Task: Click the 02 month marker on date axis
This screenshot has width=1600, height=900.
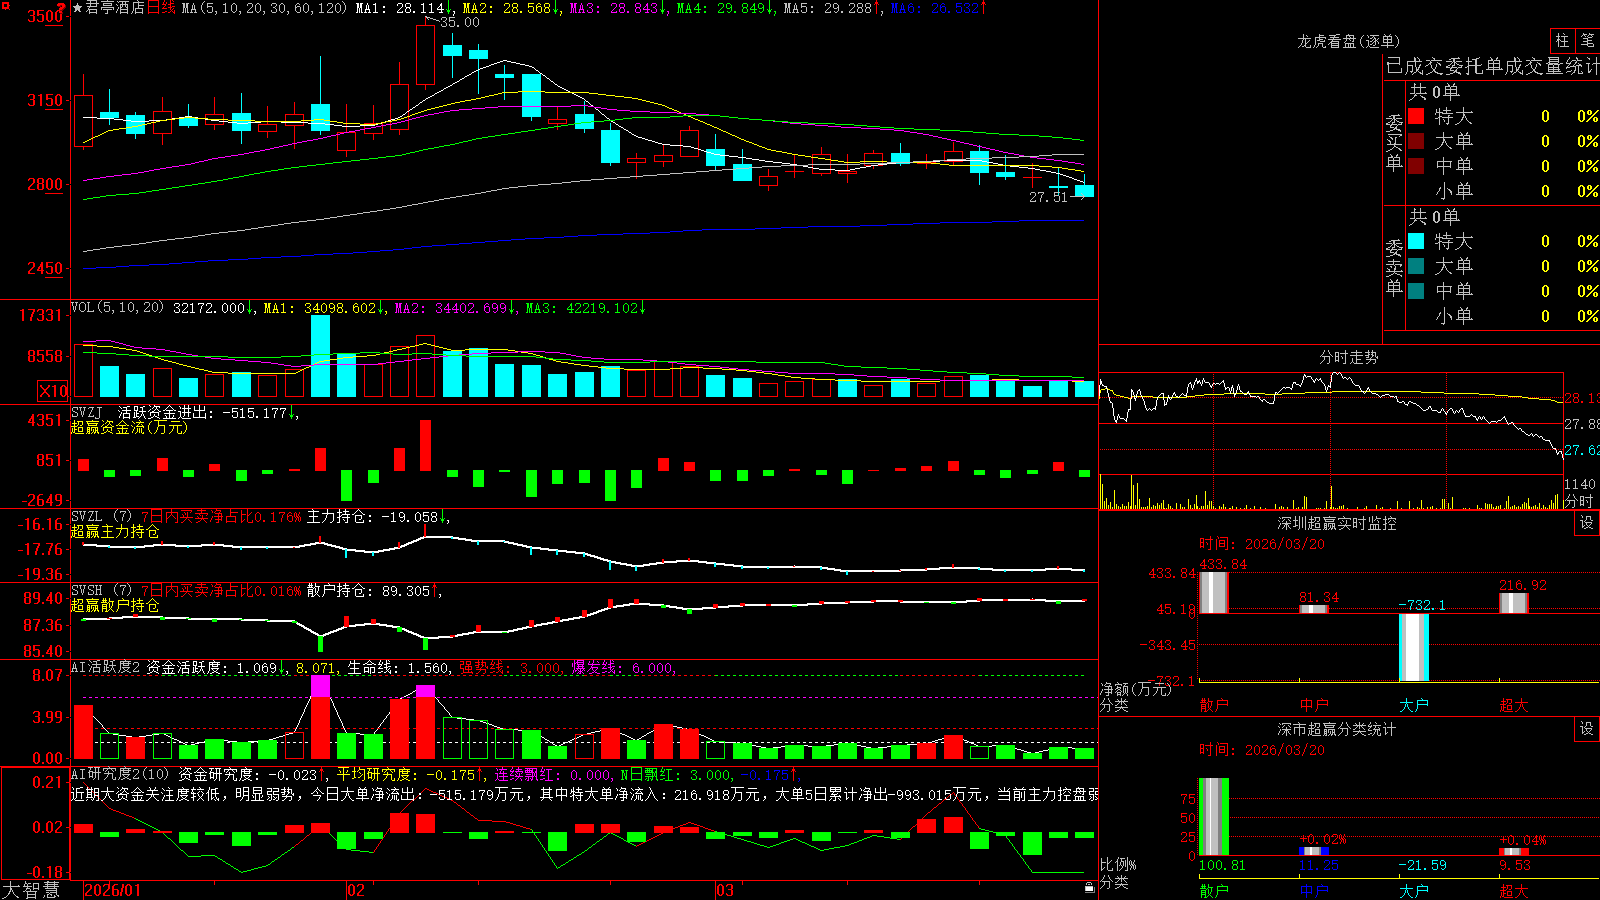Action: 355,890
